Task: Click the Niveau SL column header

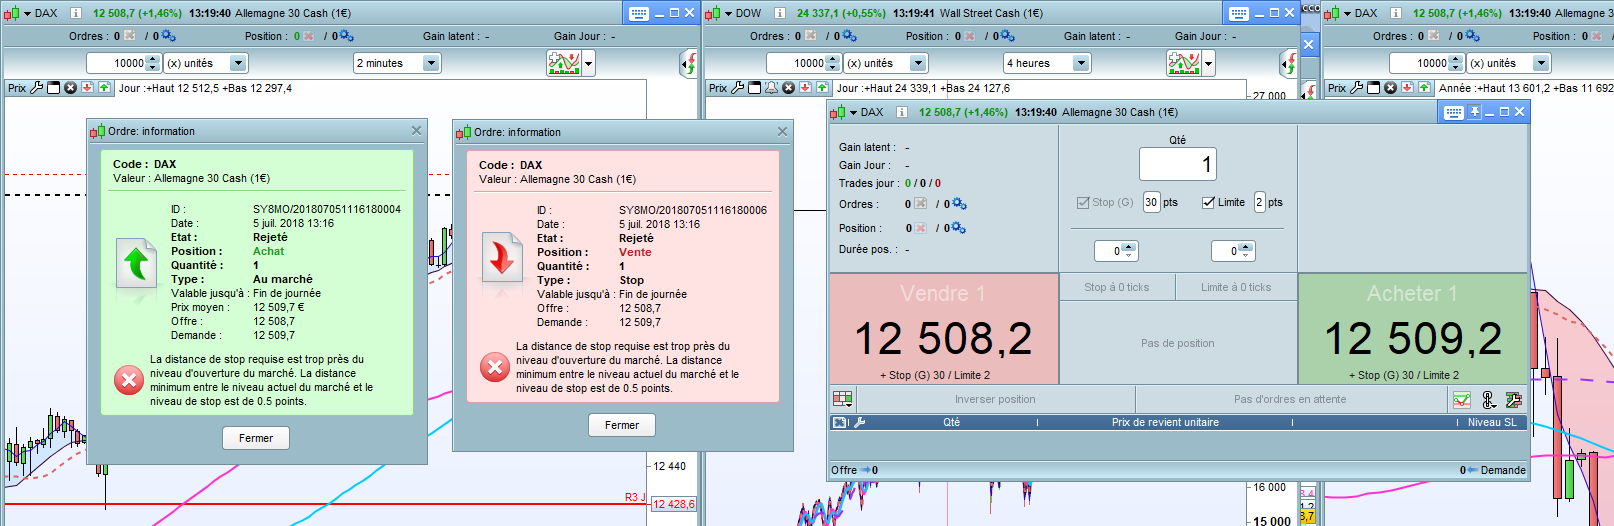Action: coord(1492,422)
